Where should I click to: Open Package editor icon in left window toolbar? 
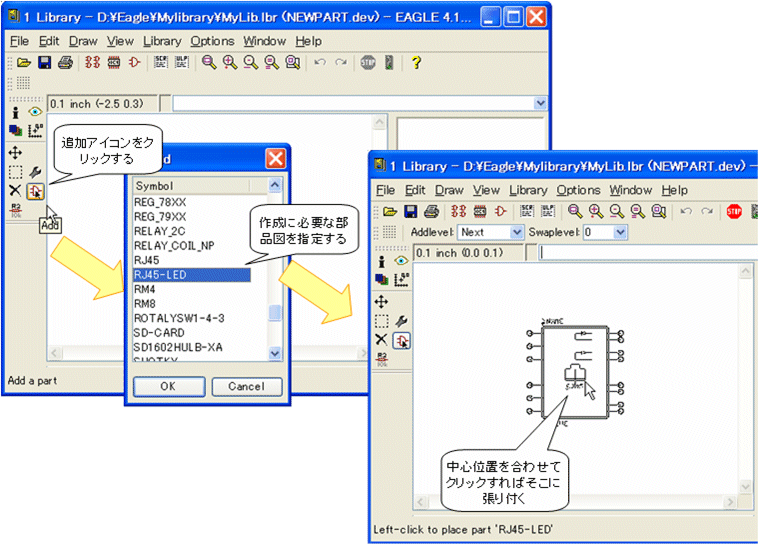(x=114, y=62)
